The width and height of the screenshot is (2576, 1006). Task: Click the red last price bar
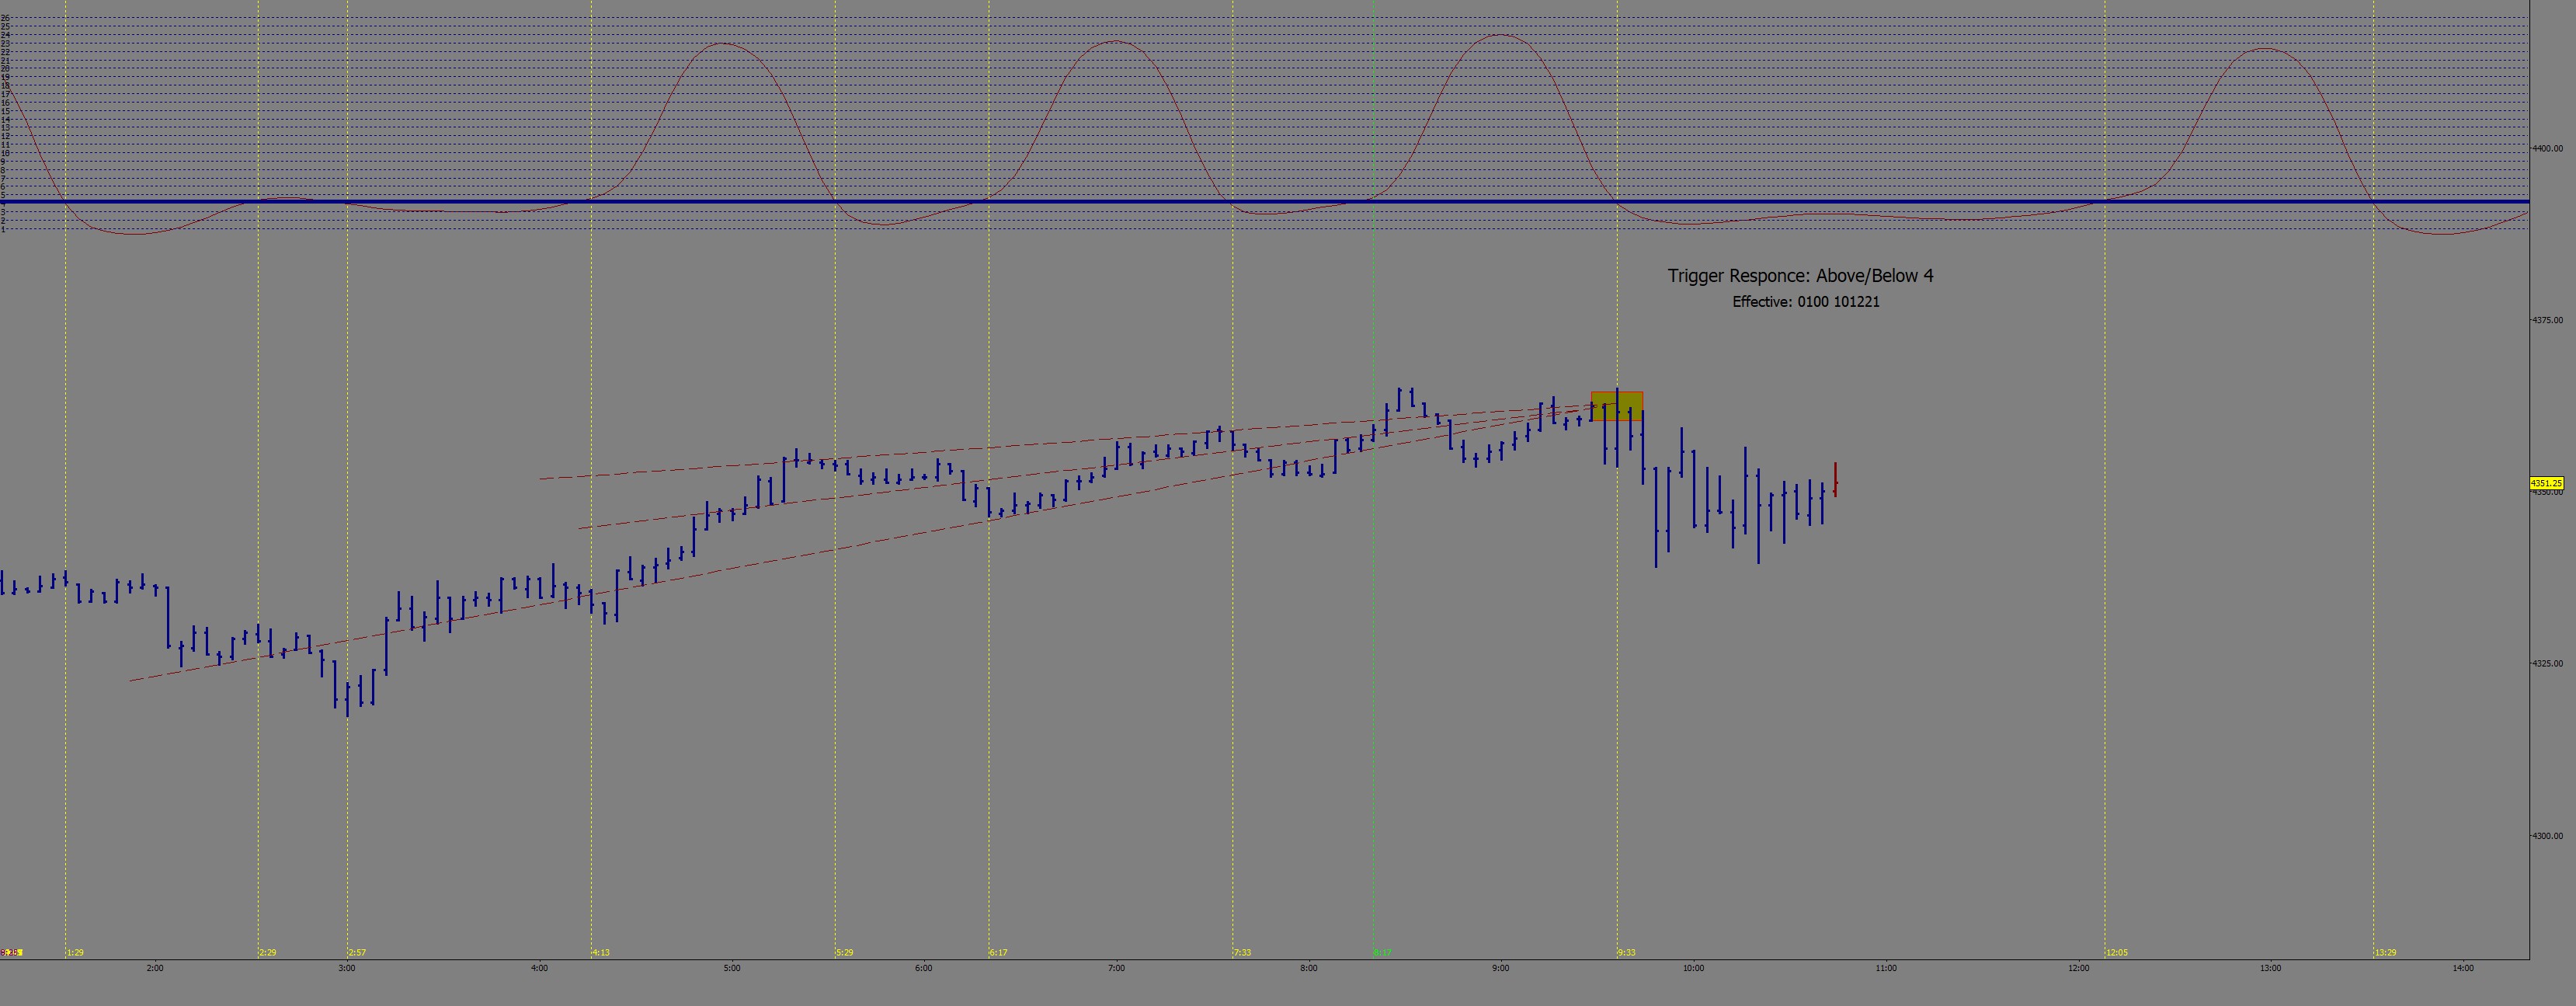coord(1835,479)
